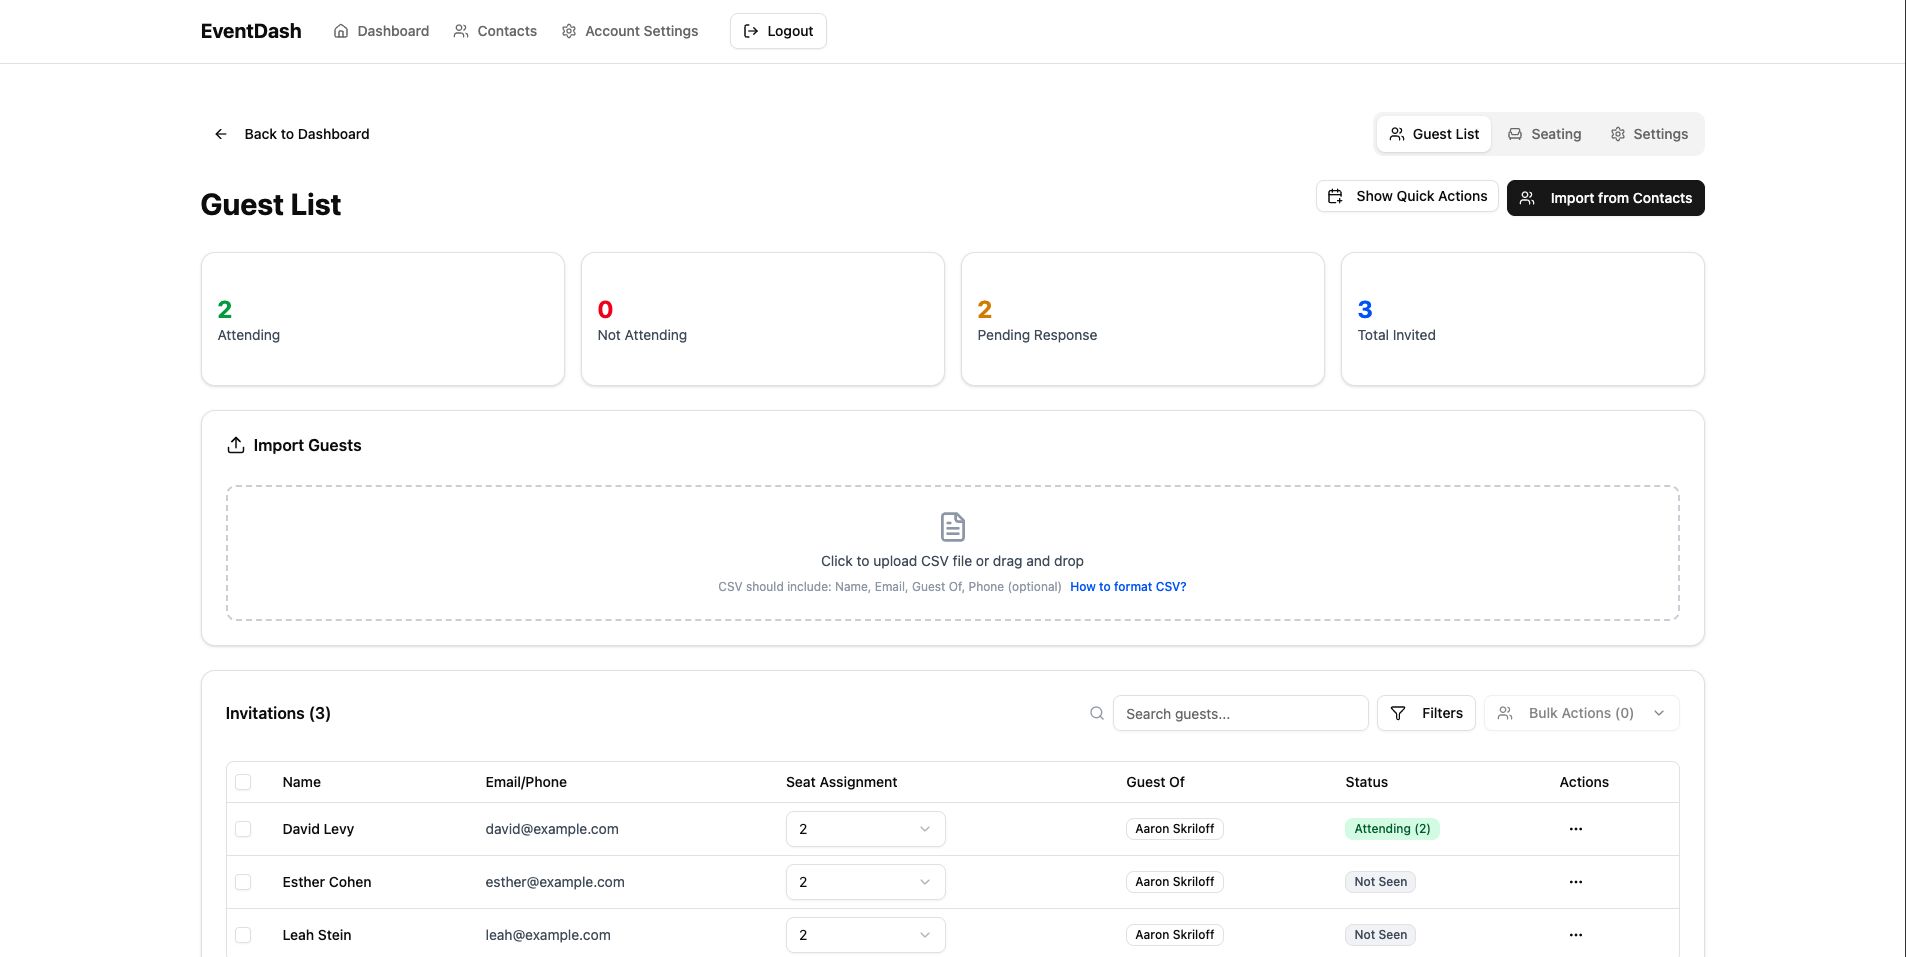Click the Search guests input field
The height and width of the screenshot is (957, 1906).
click(1240, 713)
